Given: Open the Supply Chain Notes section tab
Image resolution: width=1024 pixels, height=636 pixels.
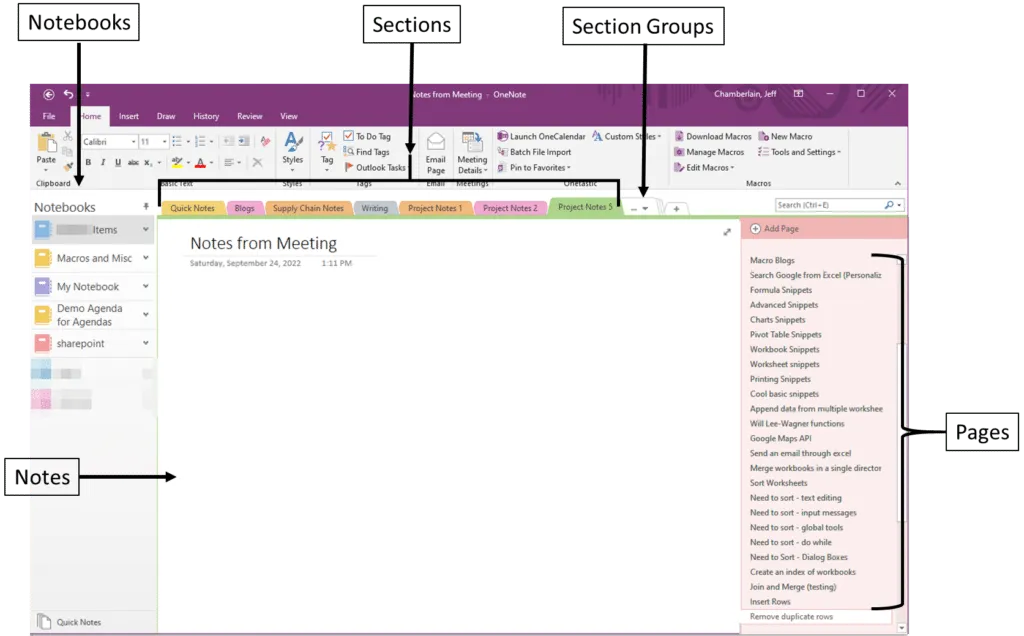Looking at the screenshot, I should [x=308, y=208].
